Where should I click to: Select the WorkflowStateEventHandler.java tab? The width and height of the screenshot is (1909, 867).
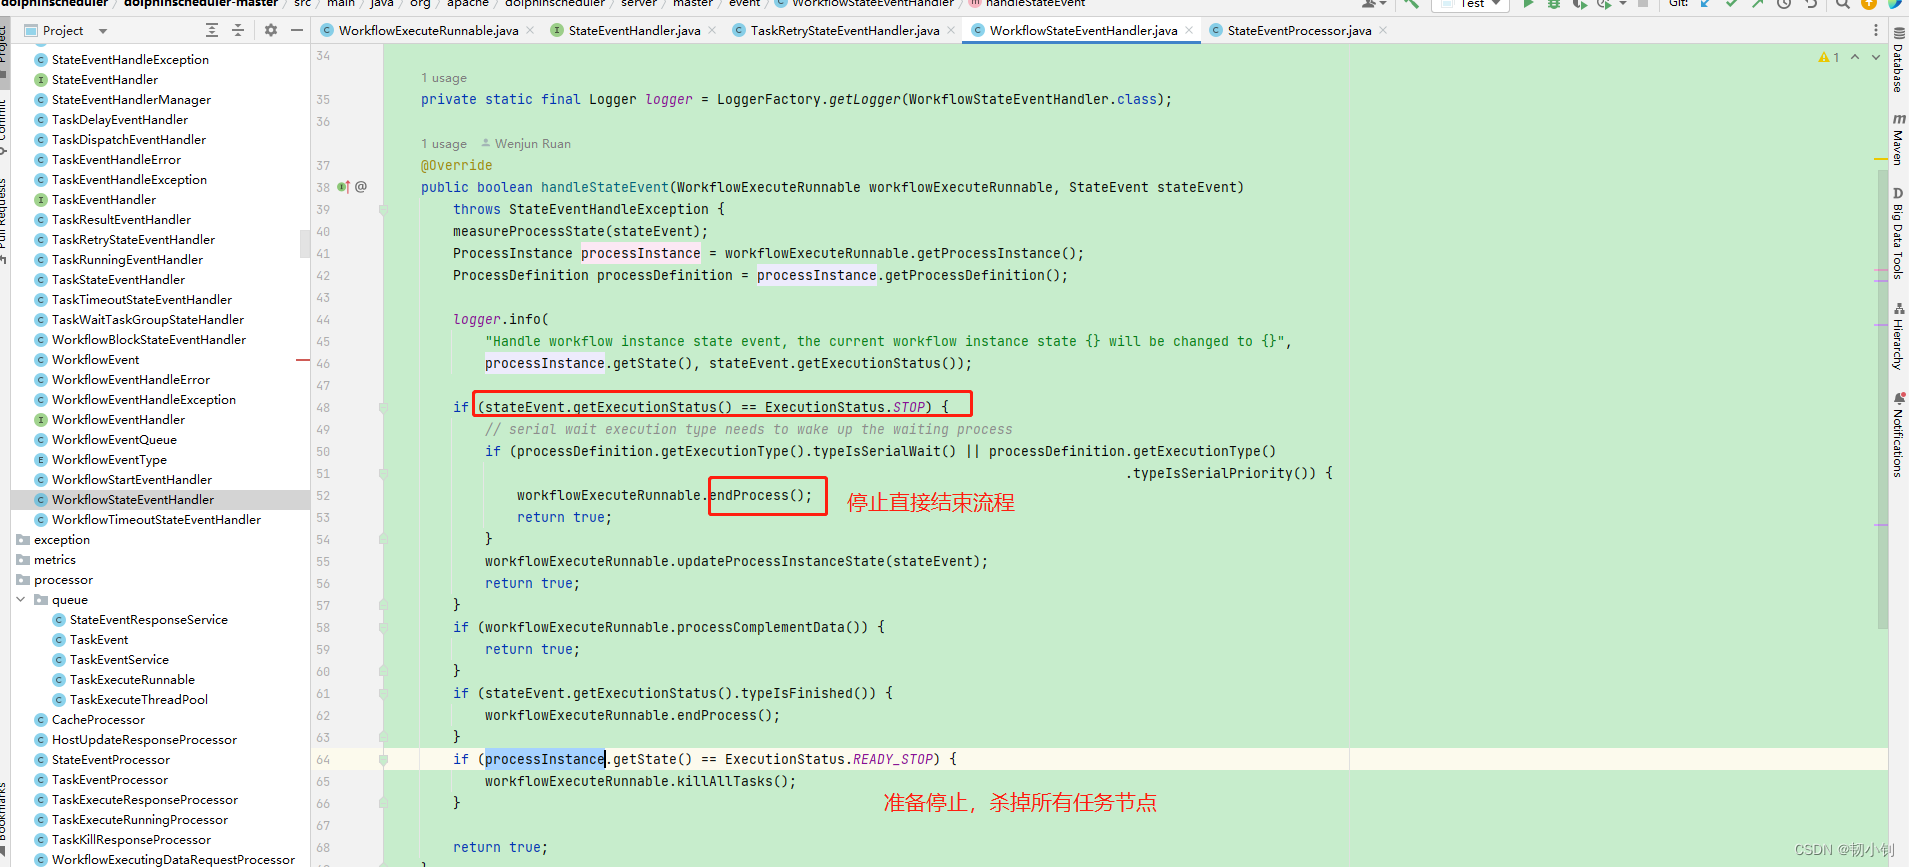point(1083,31)
